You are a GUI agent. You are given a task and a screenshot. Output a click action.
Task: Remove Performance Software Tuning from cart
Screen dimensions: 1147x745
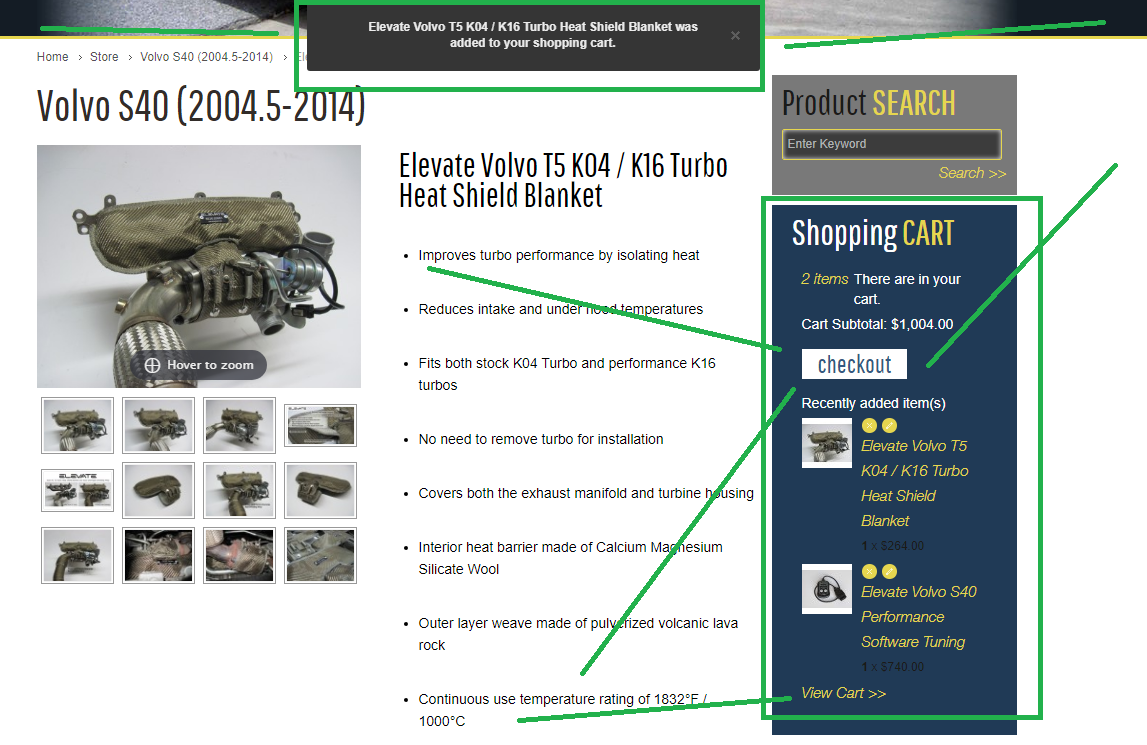869,572
